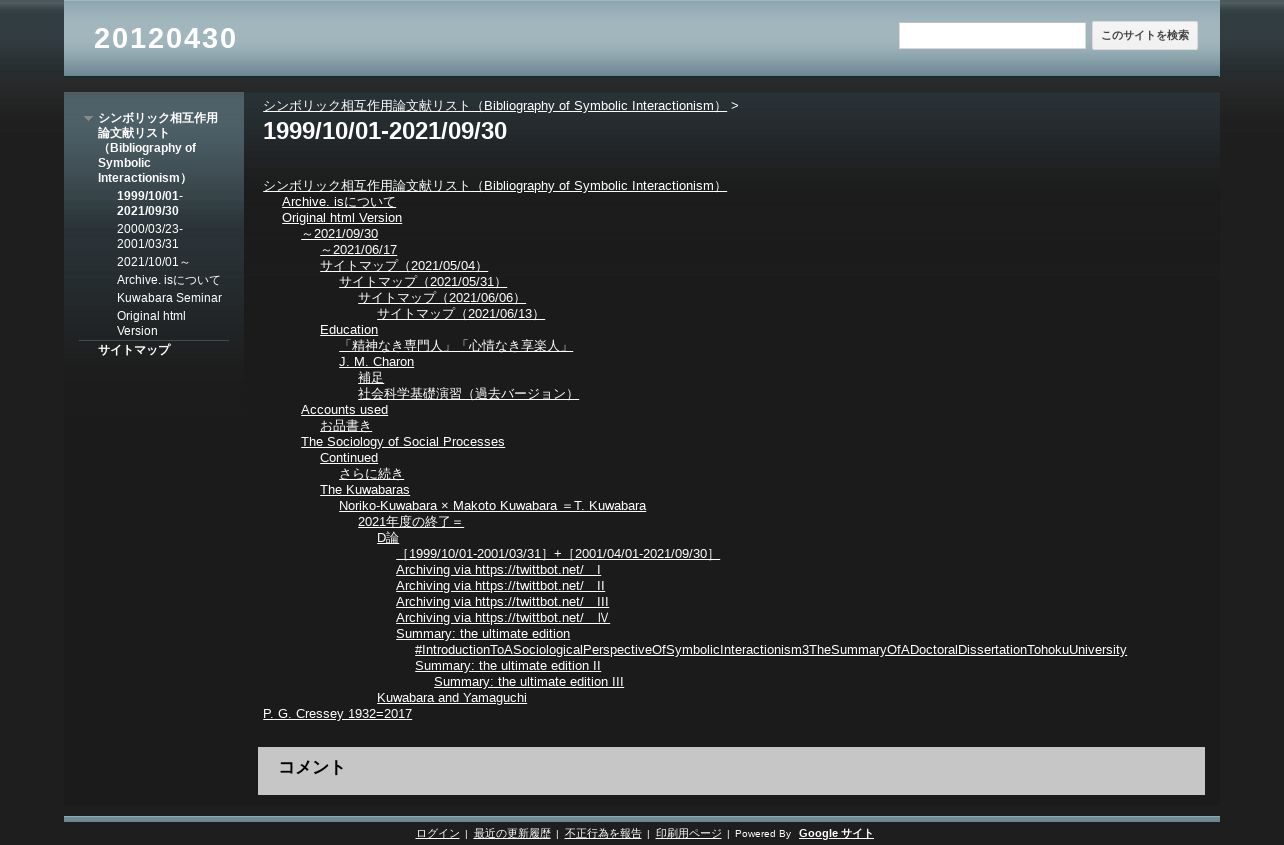Open the ～2021/06/17 link
1284x845 pixels.
point(358,249)
